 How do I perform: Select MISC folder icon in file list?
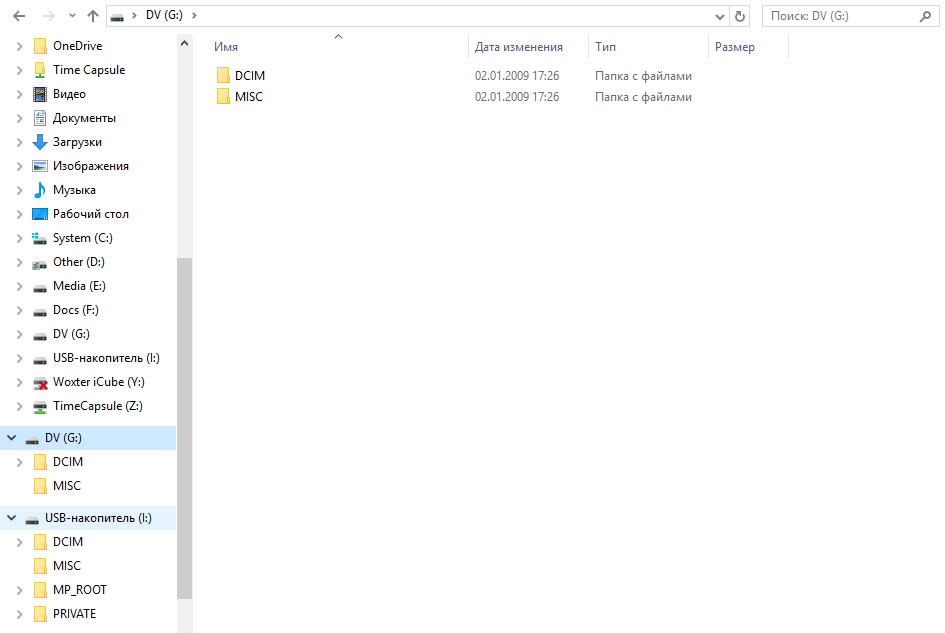pyautogui.click(x=223, y=96)
